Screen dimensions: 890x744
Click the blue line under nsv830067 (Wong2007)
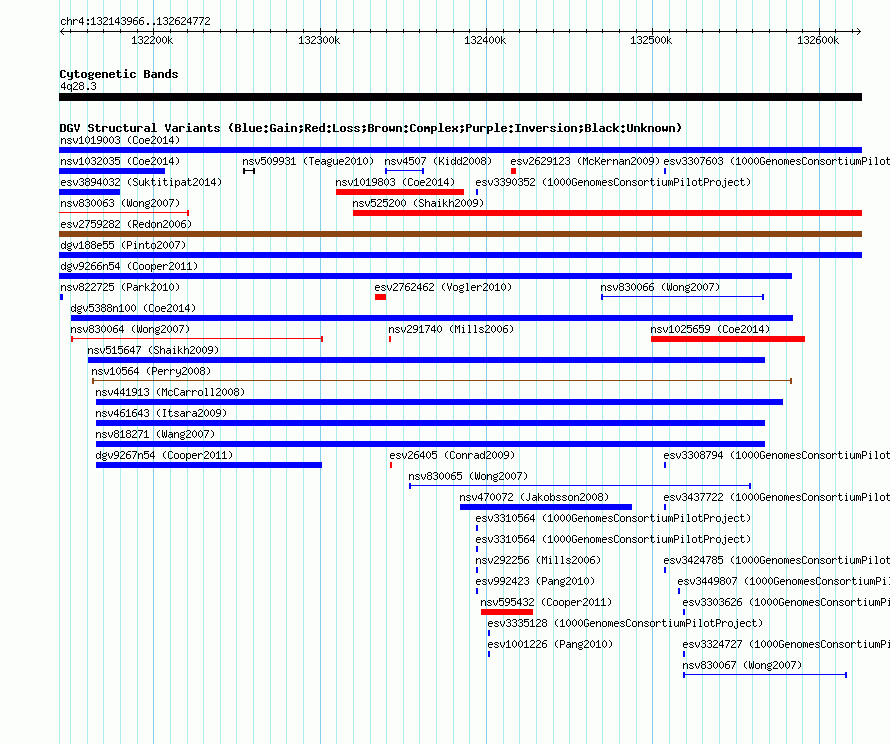765,675
